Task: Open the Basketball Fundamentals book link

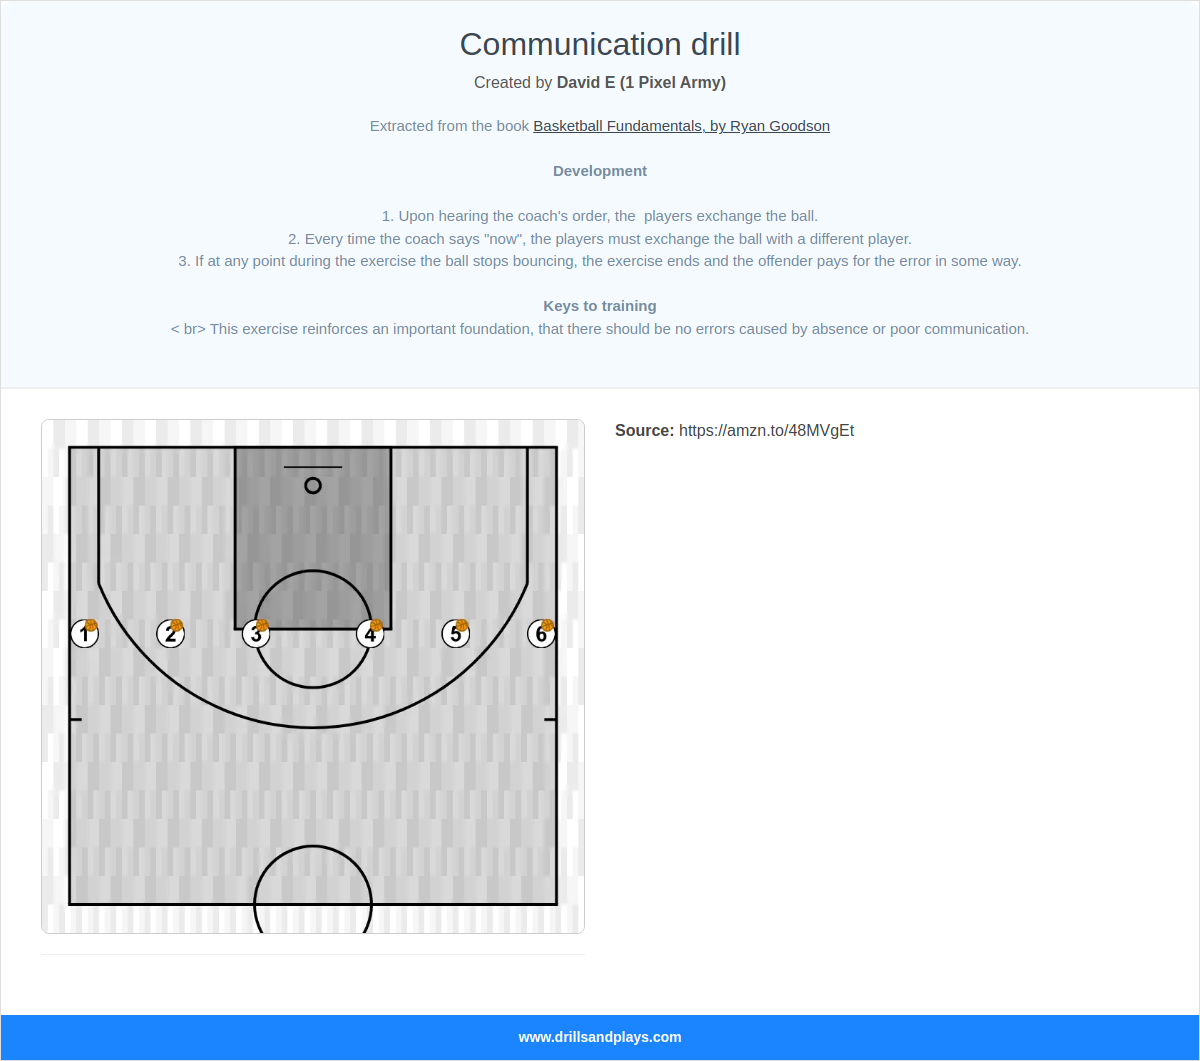Action: pyautogui.click(x=681, y=126)
